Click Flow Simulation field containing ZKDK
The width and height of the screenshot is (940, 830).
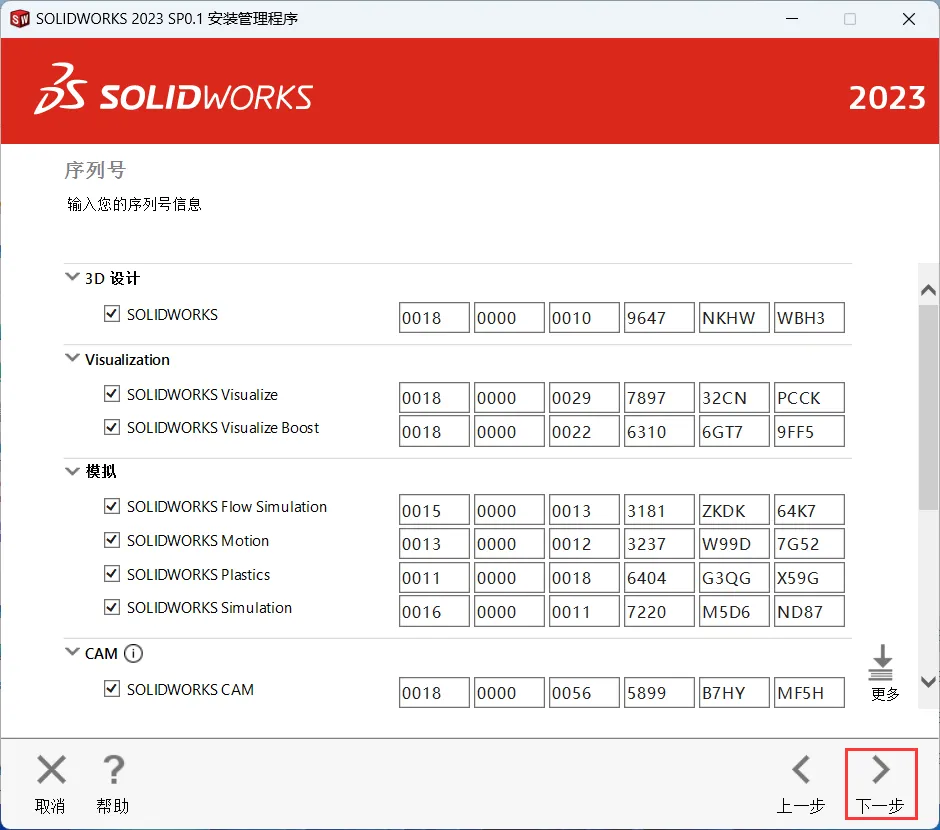point(734,510)
